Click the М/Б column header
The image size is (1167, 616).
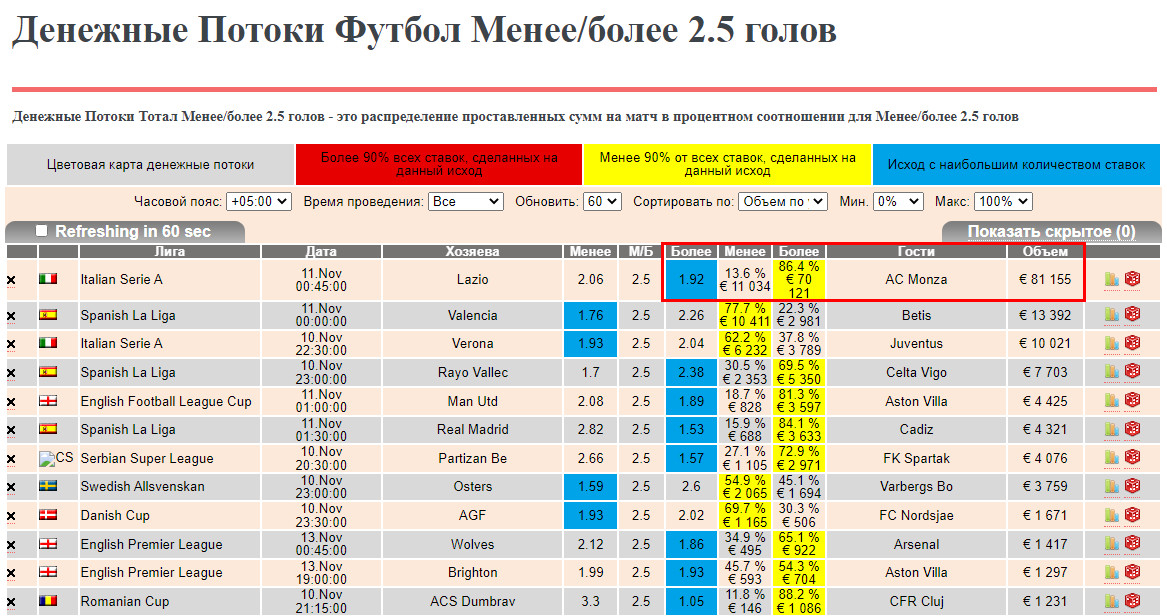pyautogui.click(x=641, y=251)
